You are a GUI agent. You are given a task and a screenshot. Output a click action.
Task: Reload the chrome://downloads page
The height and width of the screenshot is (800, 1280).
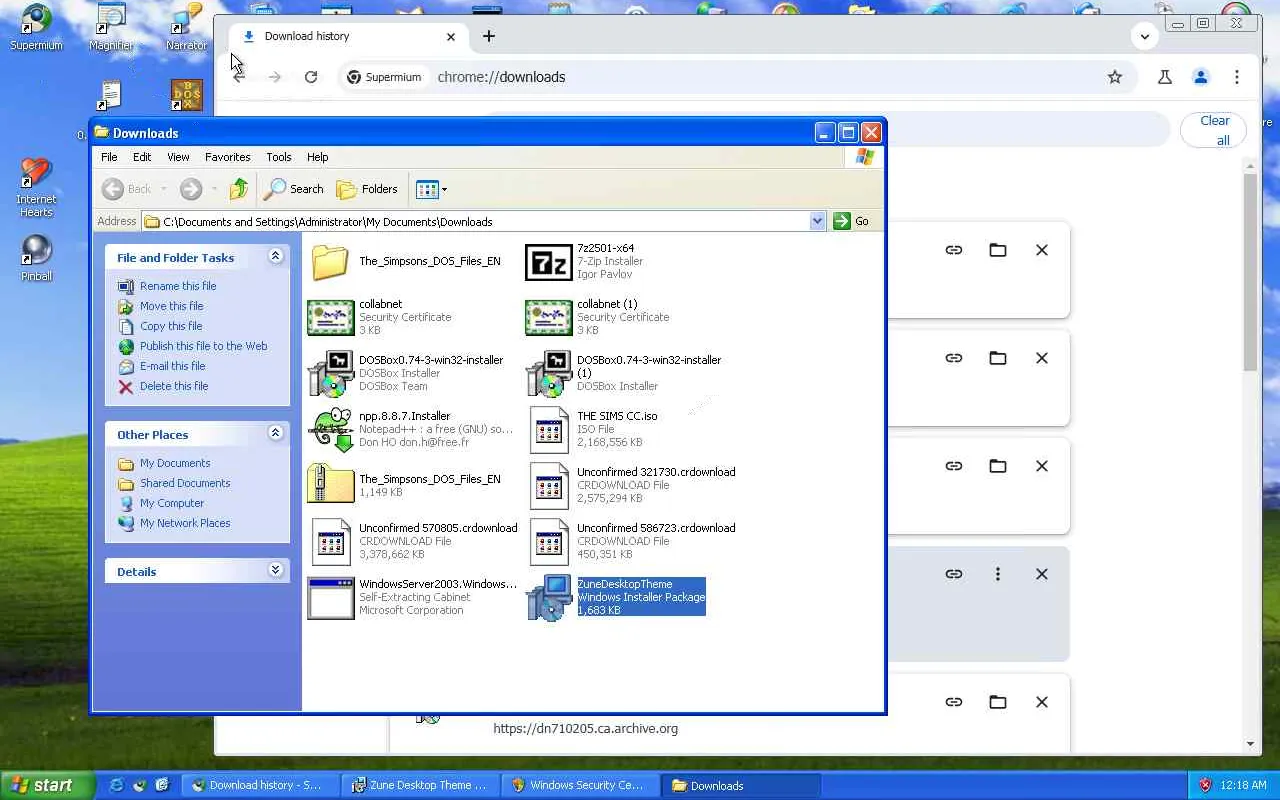pyautogui.click(x=311, y=77)
